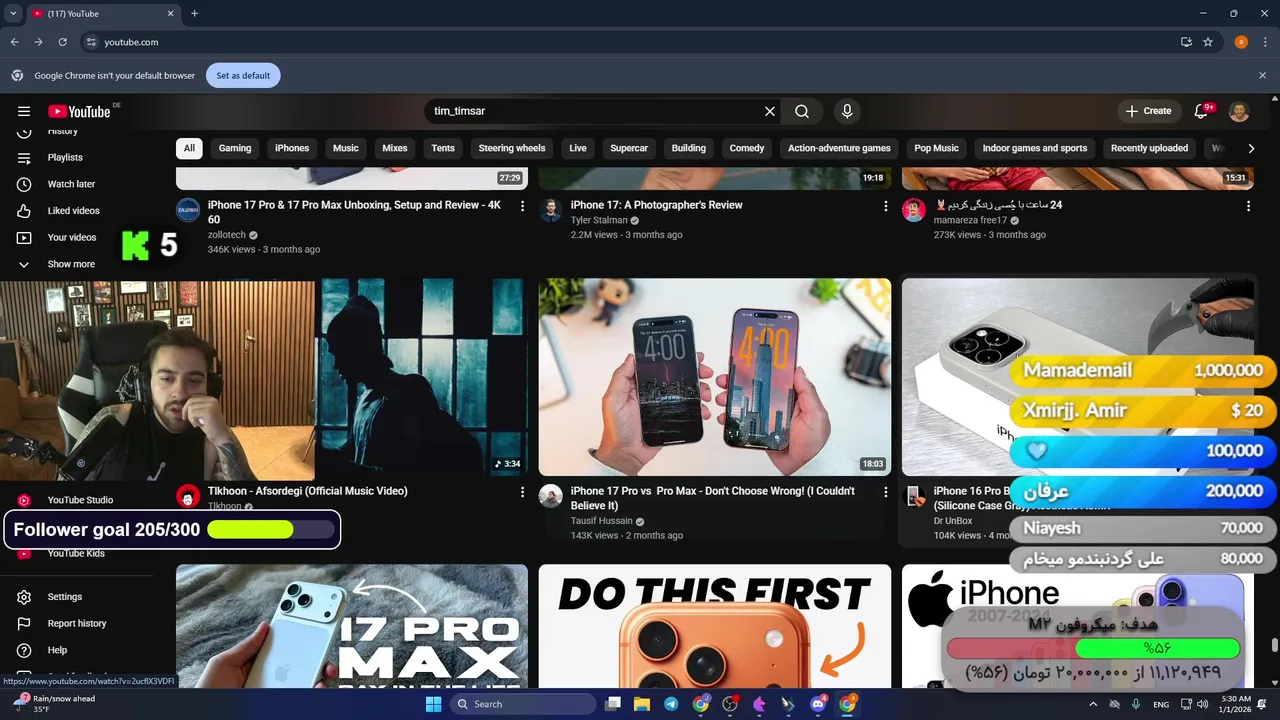Image resolution: width=1280 pixels, height=720 pixels.
Task: Click the Create button
Action: point(1148,111)
